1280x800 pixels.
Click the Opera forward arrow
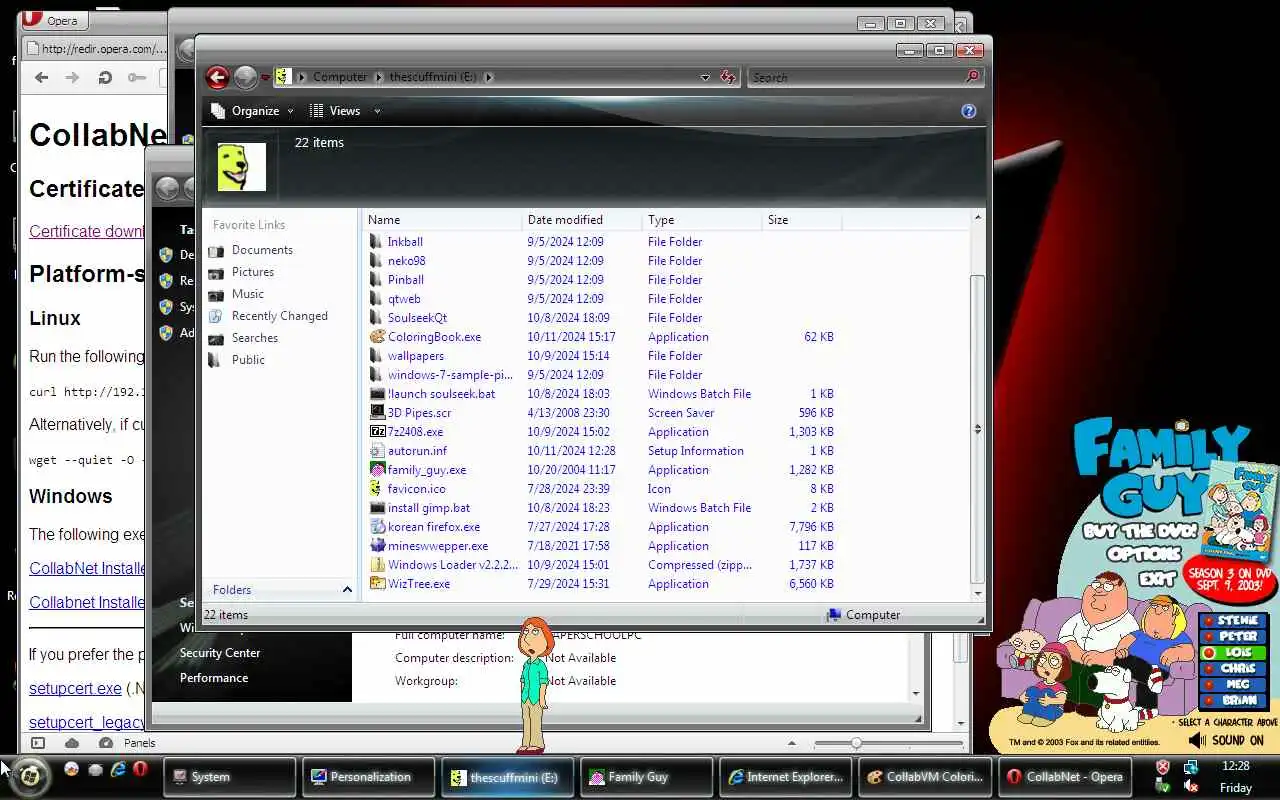(72, 77)
